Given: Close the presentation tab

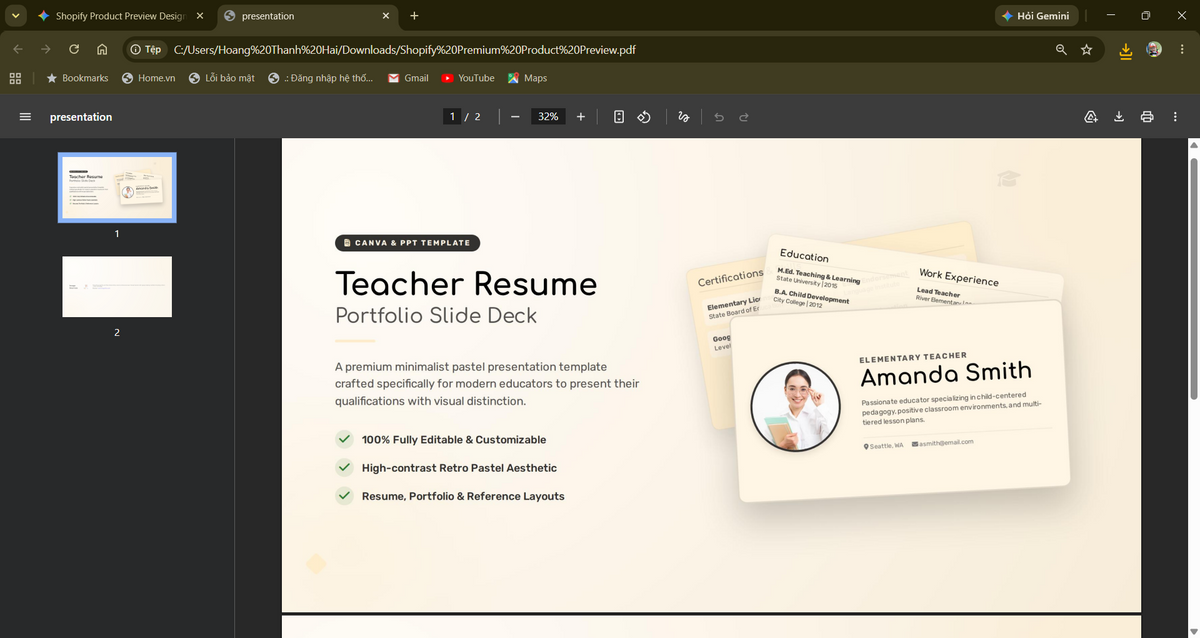Looking at the screenshot, I should point(387,16).
